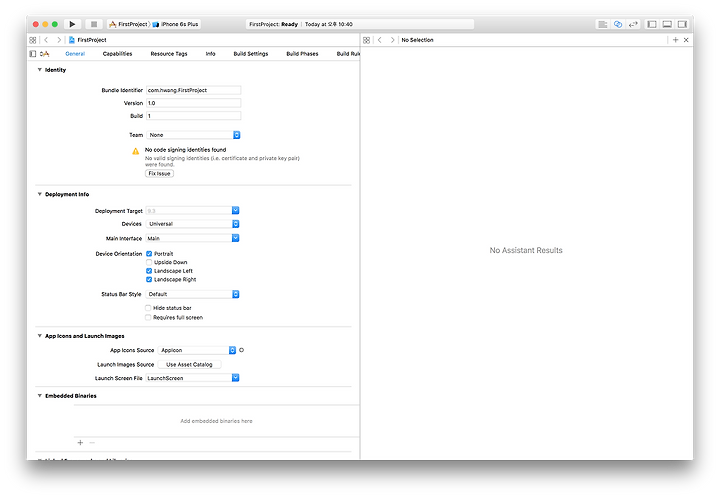Open the App Icons Source dropdown
This screenshot has width=720, height=498.
tap(197, 350)
